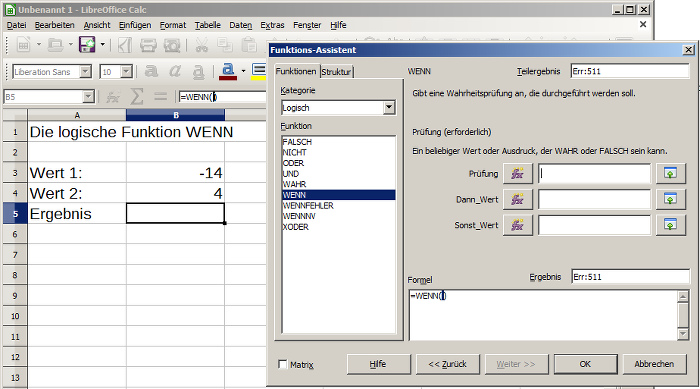The width and height of the screenshot is (700, 389).
Task: Close the Funktions-Assistent dialog
Action: (x=688, y=50)
